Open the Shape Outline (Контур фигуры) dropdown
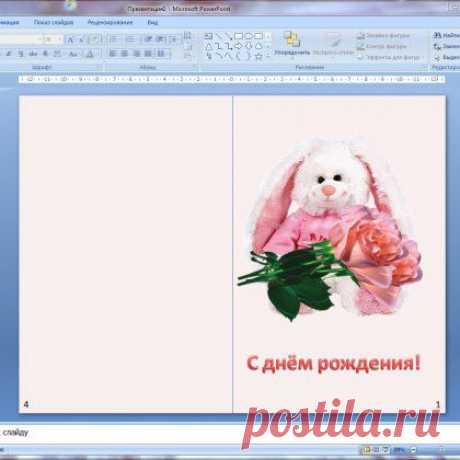 [x=382, y=46]
